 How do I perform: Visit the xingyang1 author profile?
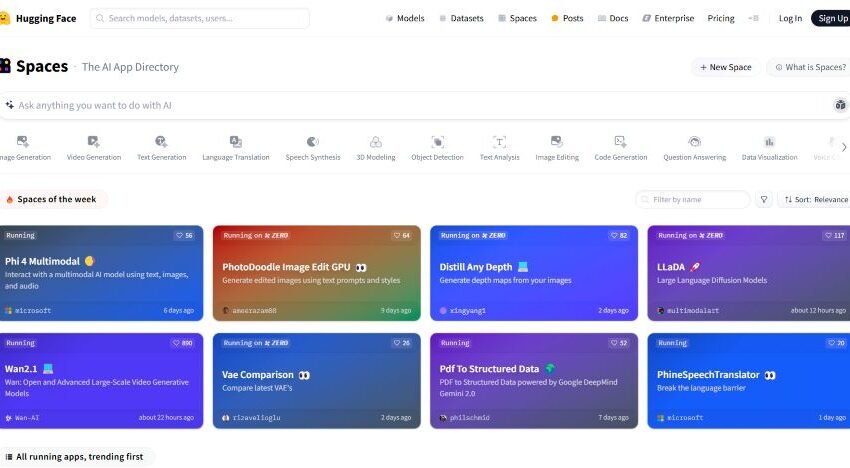(463, 311)
